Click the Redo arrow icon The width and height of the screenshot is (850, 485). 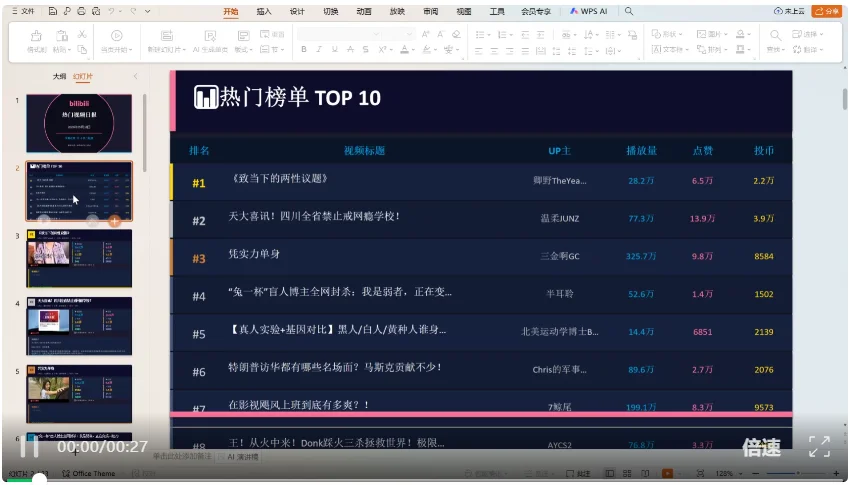coord(133,11)
